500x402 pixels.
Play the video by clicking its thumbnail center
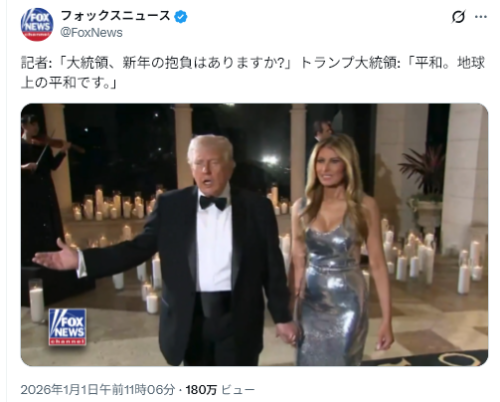point(254,235)
